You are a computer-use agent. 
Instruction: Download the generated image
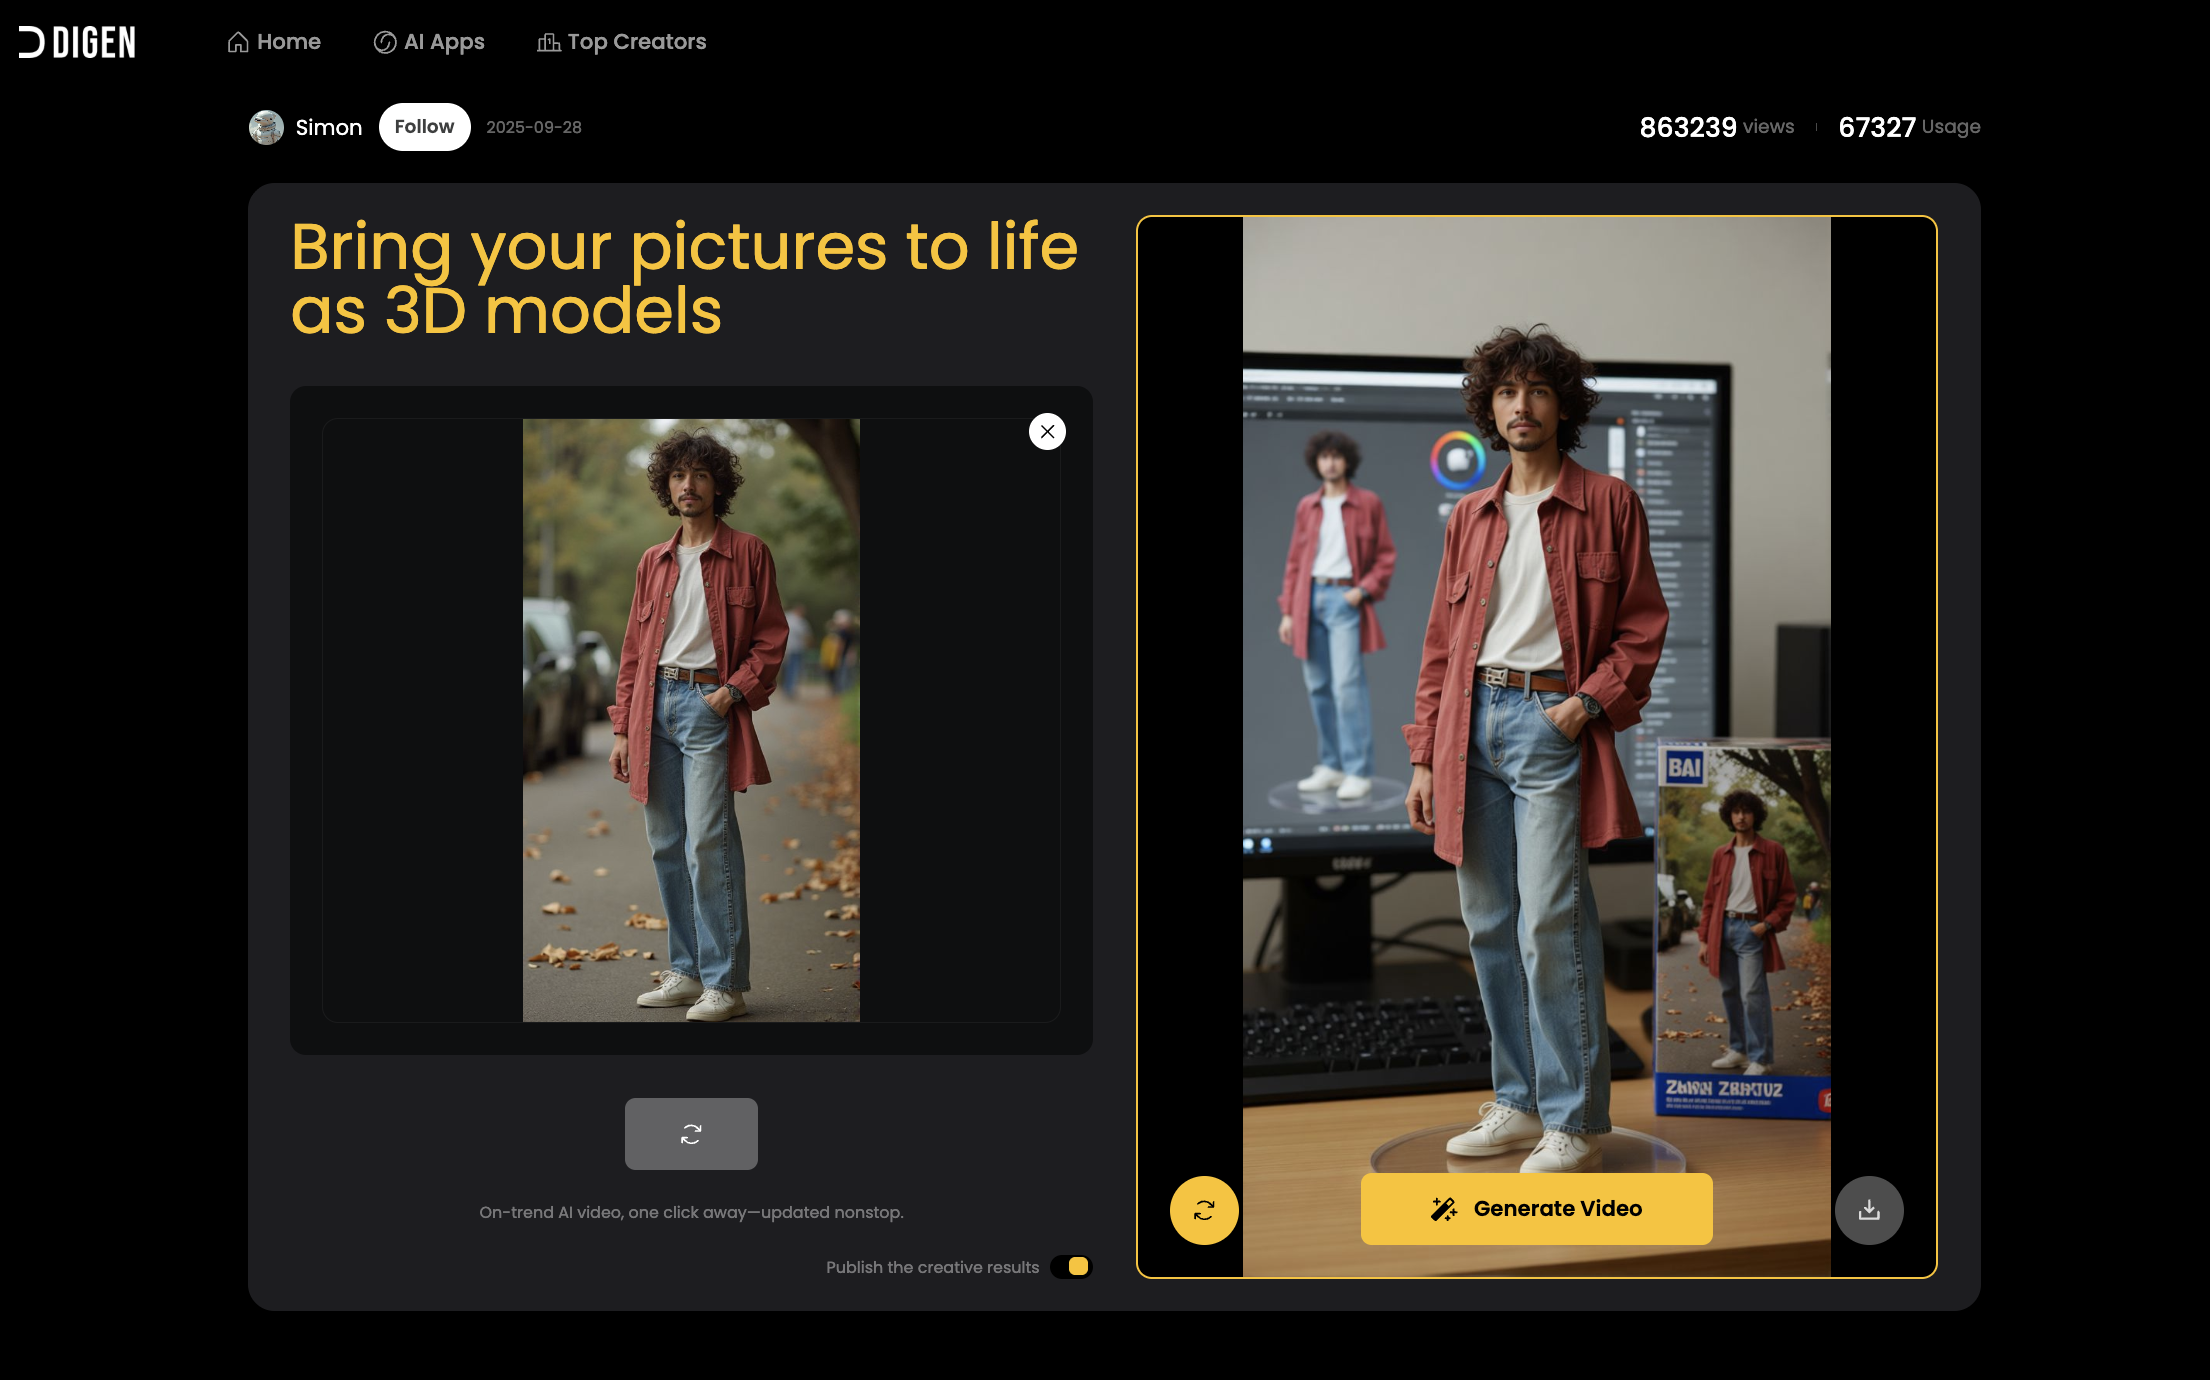(x=1868, y=1211)
